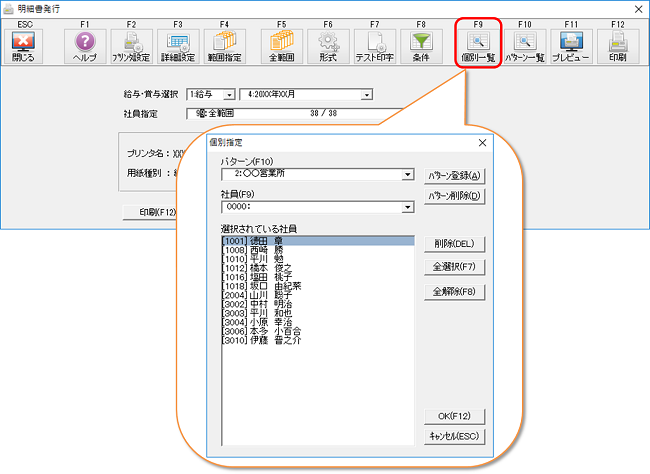Open 個別一覧 individual list

478,45
